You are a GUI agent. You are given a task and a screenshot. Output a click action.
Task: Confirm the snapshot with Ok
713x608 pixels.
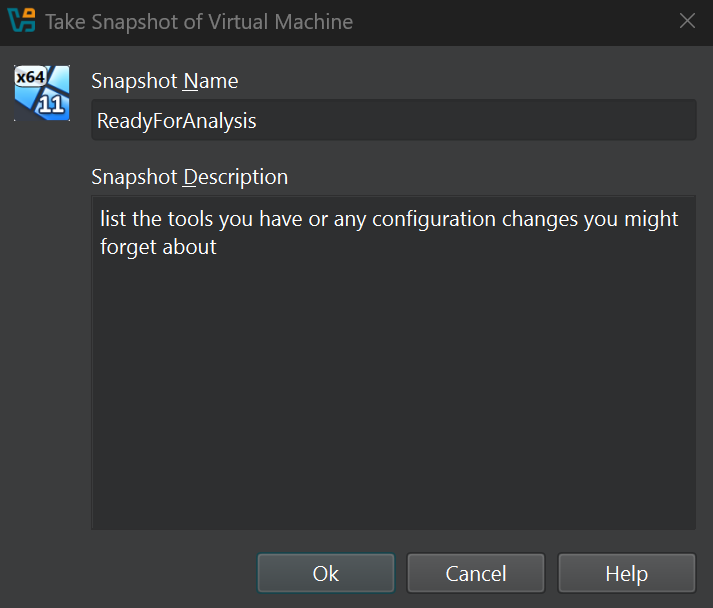[326, 573]
